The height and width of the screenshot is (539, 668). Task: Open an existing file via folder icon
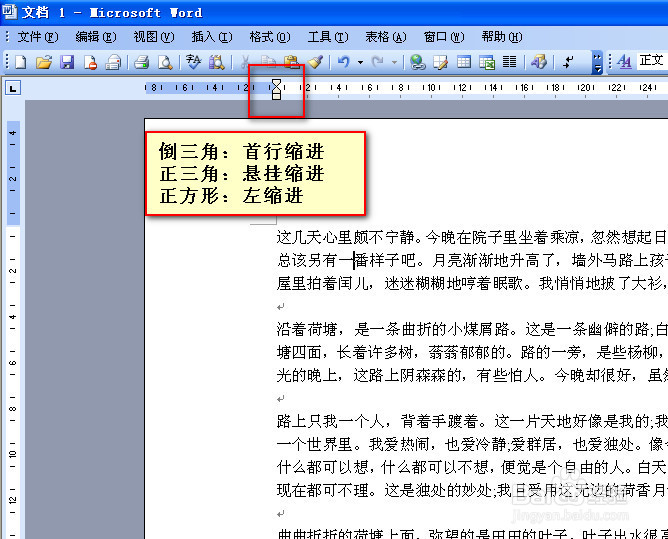pyautogui.click(x=43, y=62)
